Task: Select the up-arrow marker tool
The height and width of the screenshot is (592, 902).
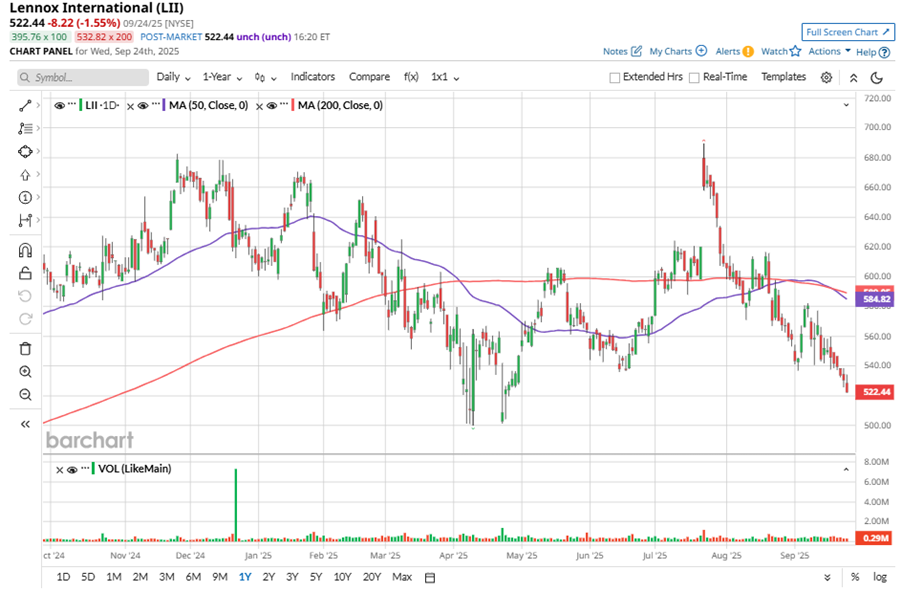Action: click(25, 174)
